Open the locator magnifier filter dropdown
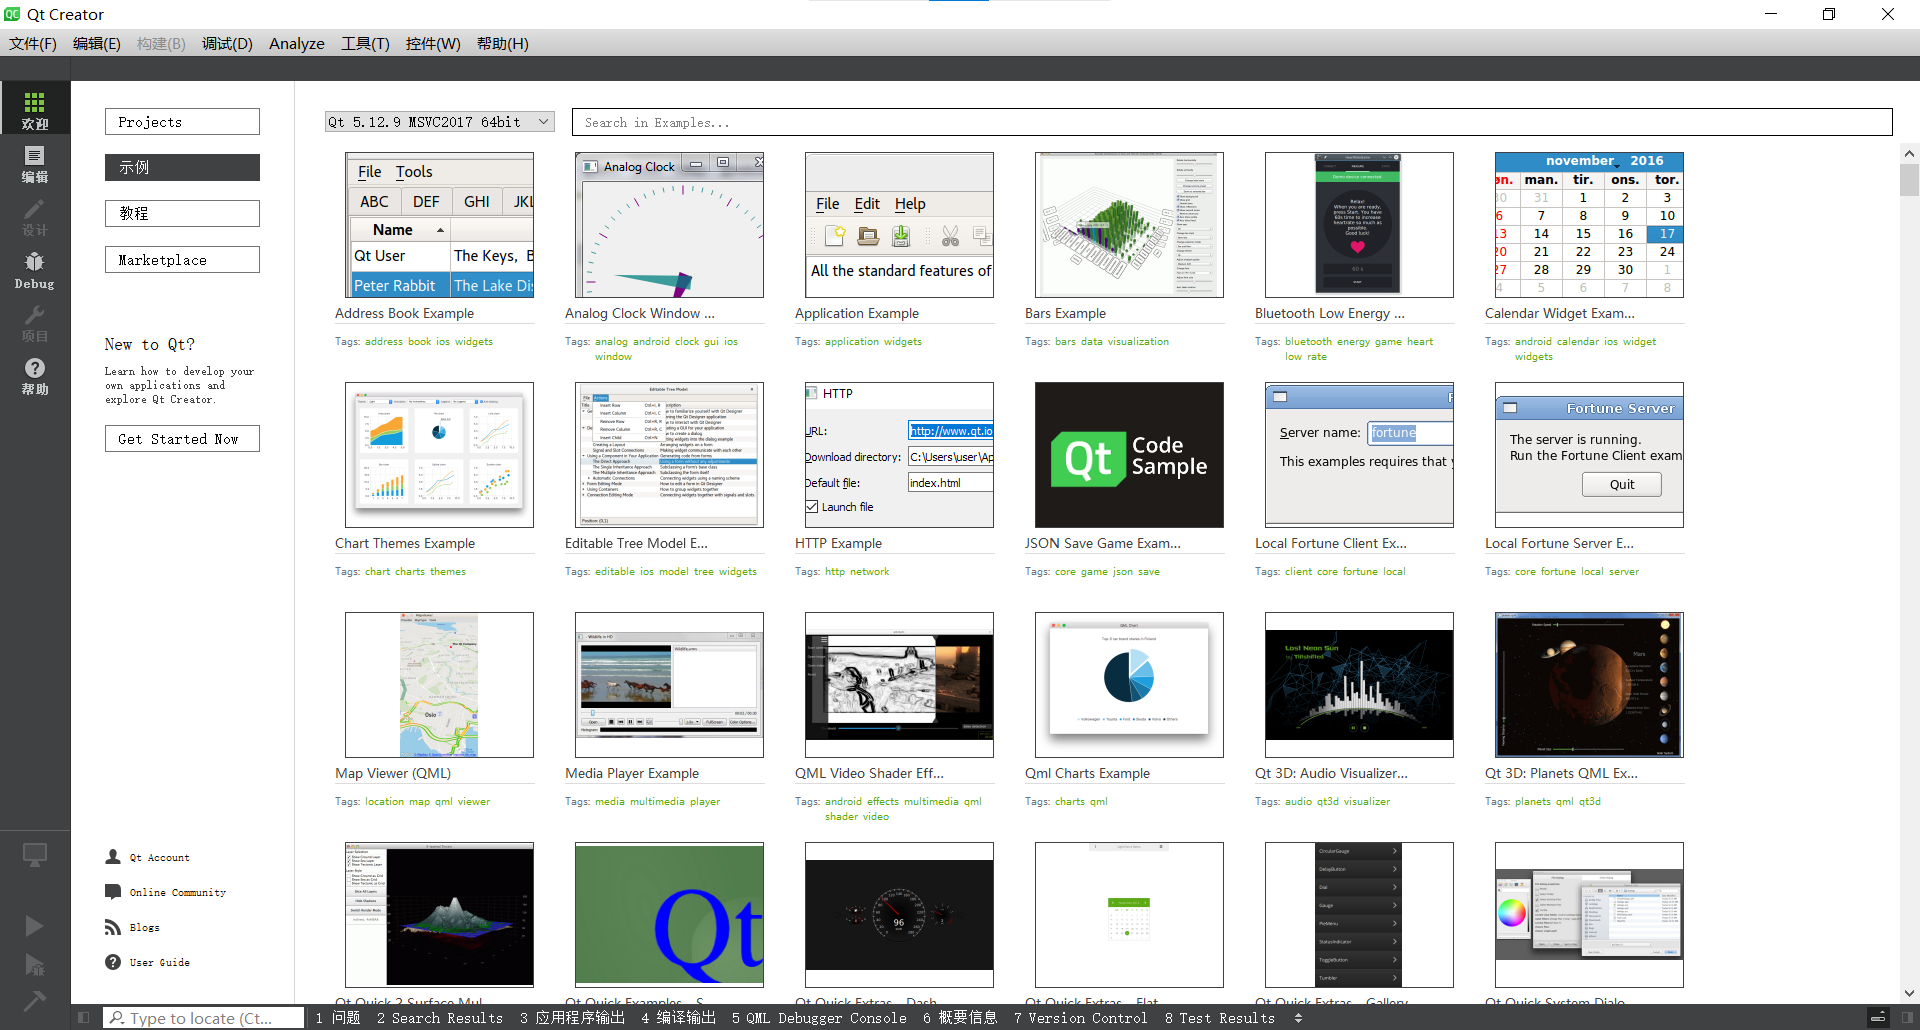1920x1030 pixels. pos(117,1018)
